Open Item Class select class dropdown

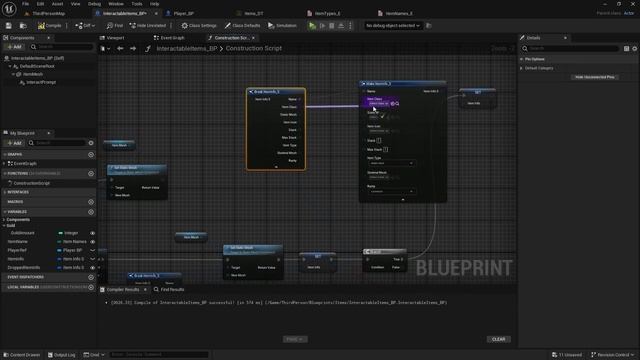click(x=379, y=104)
